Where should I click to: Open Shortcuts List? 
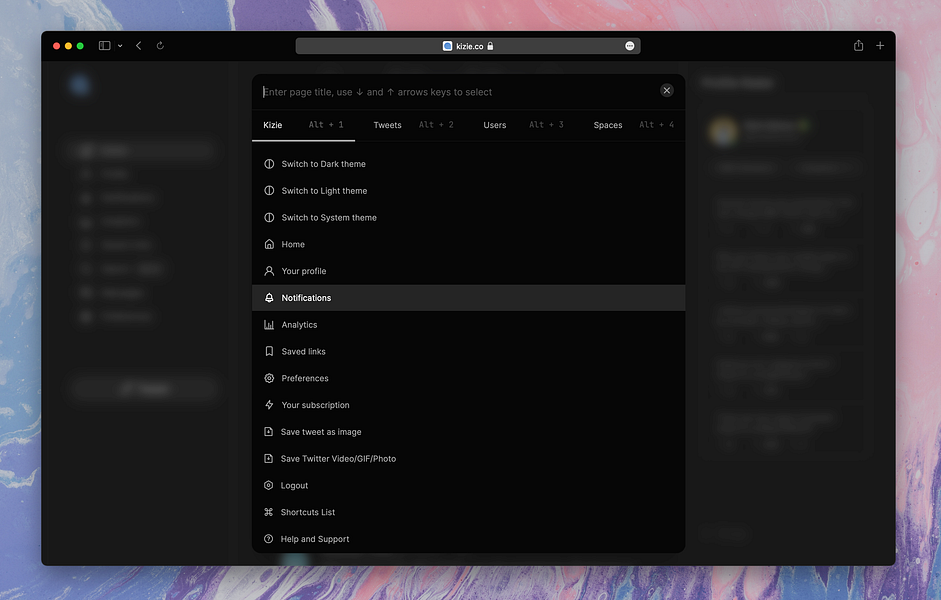[468, 512]
